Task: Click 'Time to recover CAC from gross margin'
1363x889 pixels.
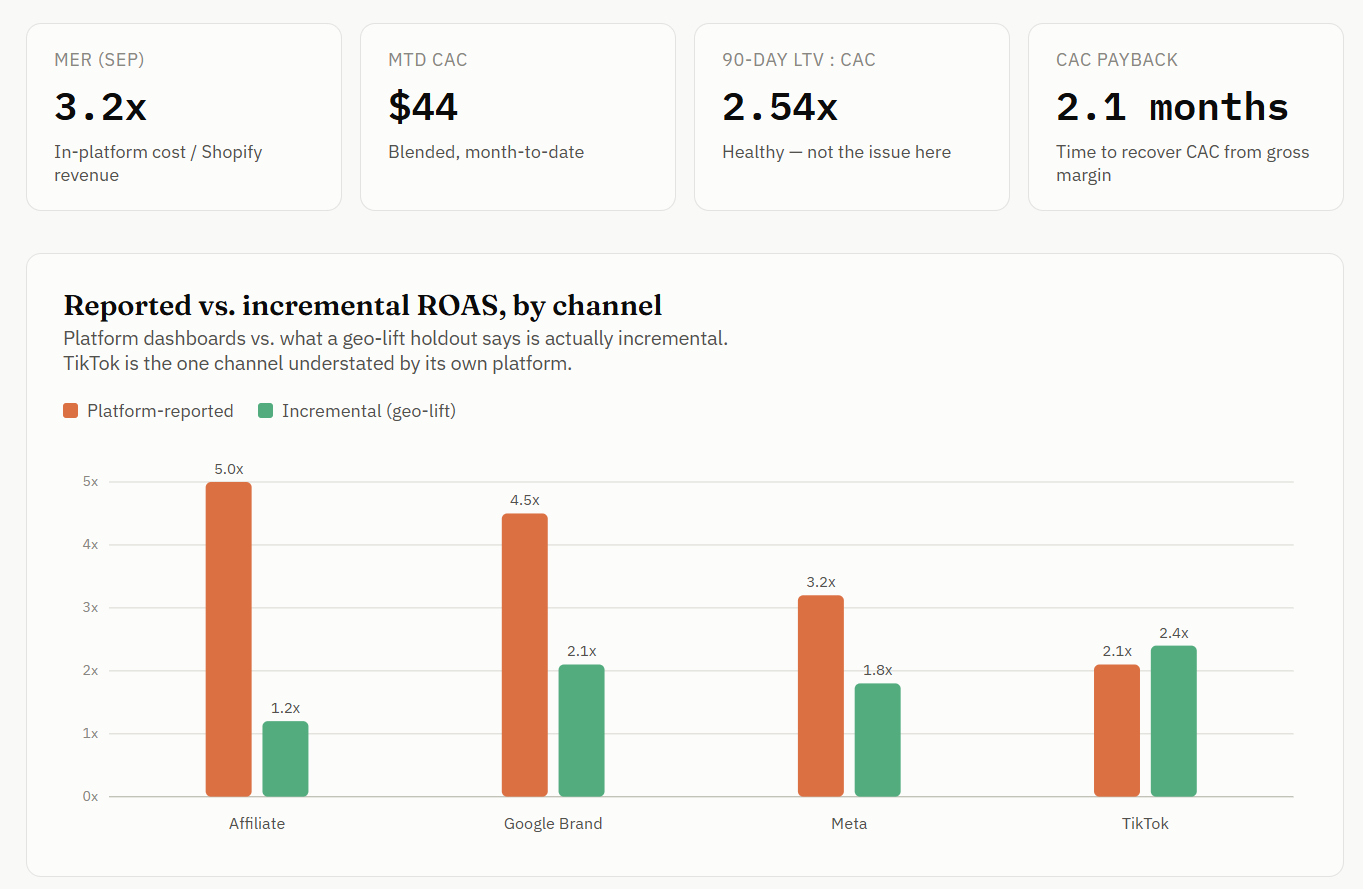Action: tap(1182, 164)
